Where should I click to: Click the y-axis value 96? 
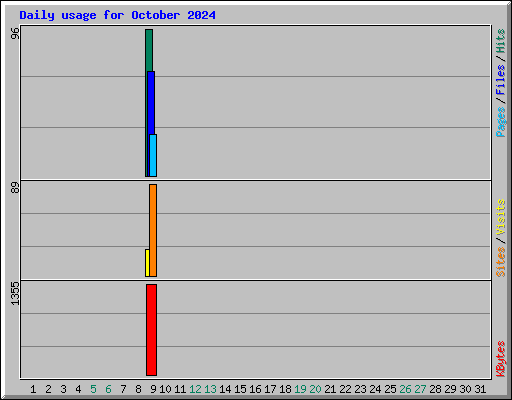tap(15, 33)
